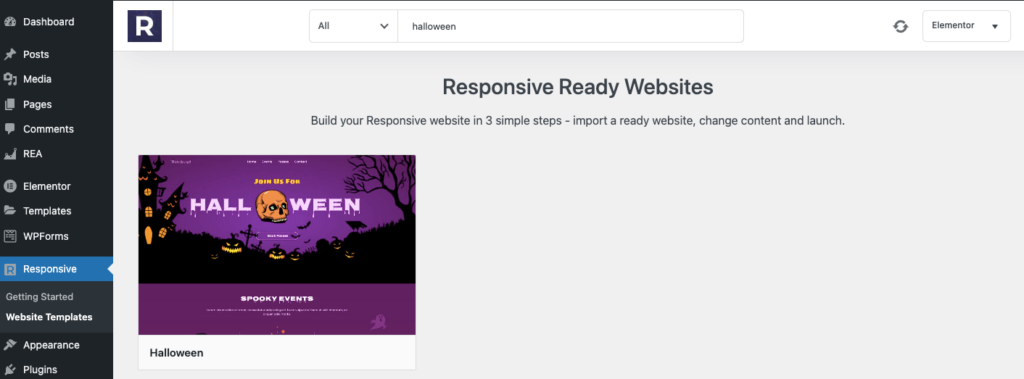The image size is (1024, 379).
Task: Click the Pages stack icon
Action: click(x=10, y=105)
